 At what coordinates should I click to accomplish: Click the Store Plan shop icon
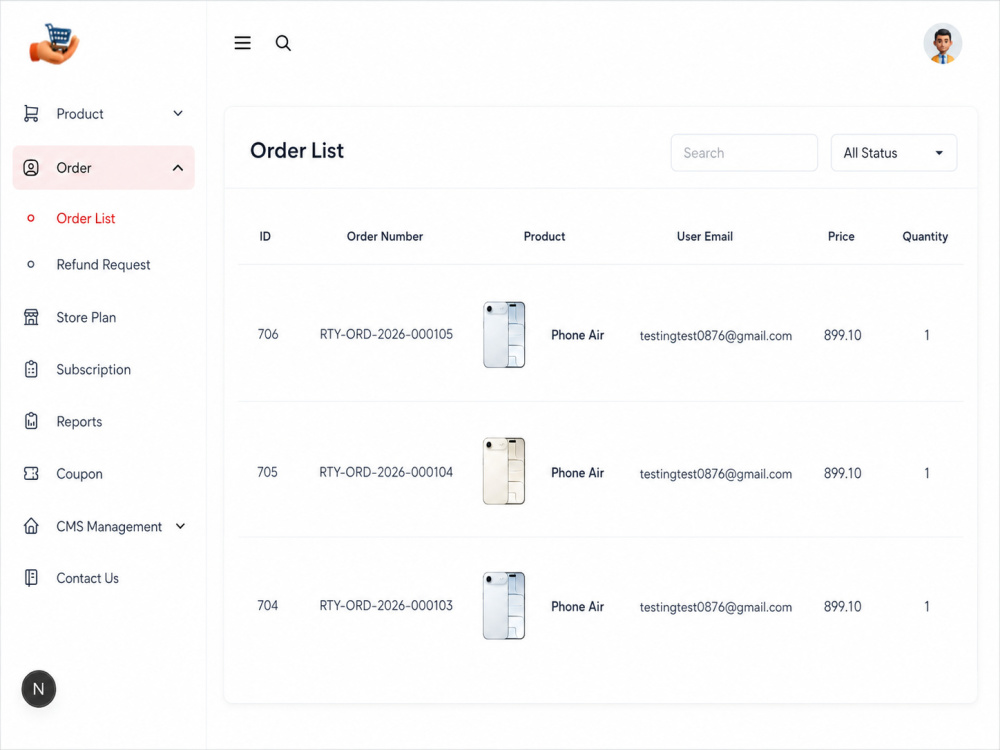[31, 317]
